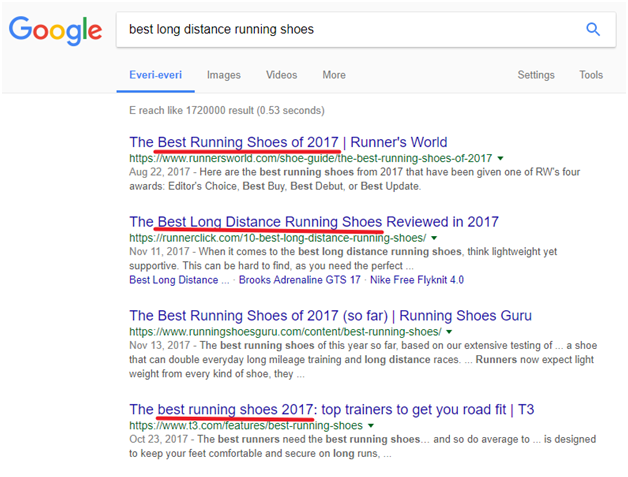Open the 'Best Long Distance ...' sitelink
This screenshot has height=477, width=628.
(x=179, y=280)
